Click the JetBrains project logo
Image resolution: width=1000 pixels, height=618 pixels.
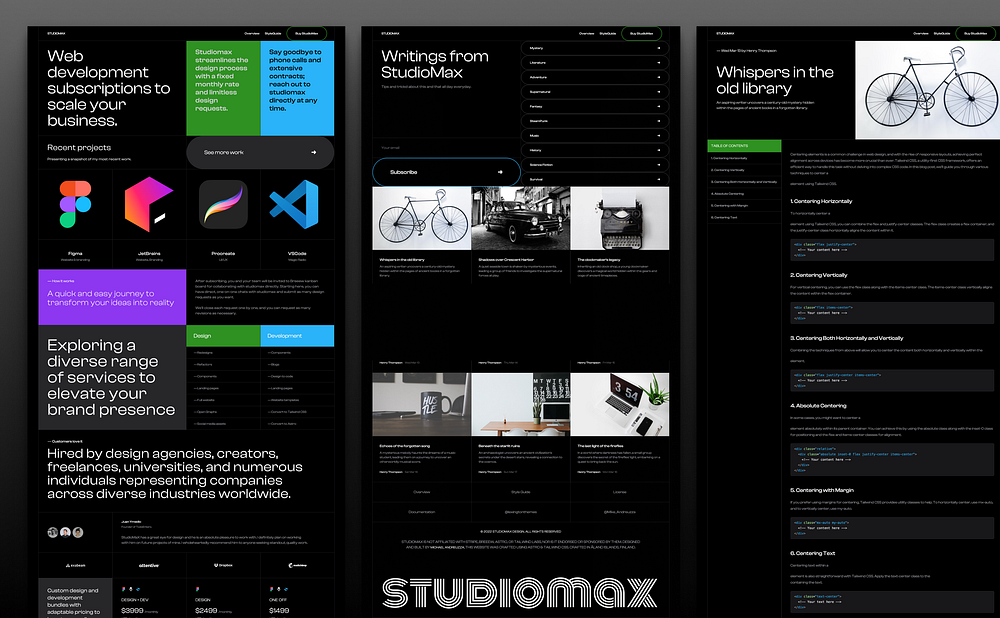pos(149,204)
